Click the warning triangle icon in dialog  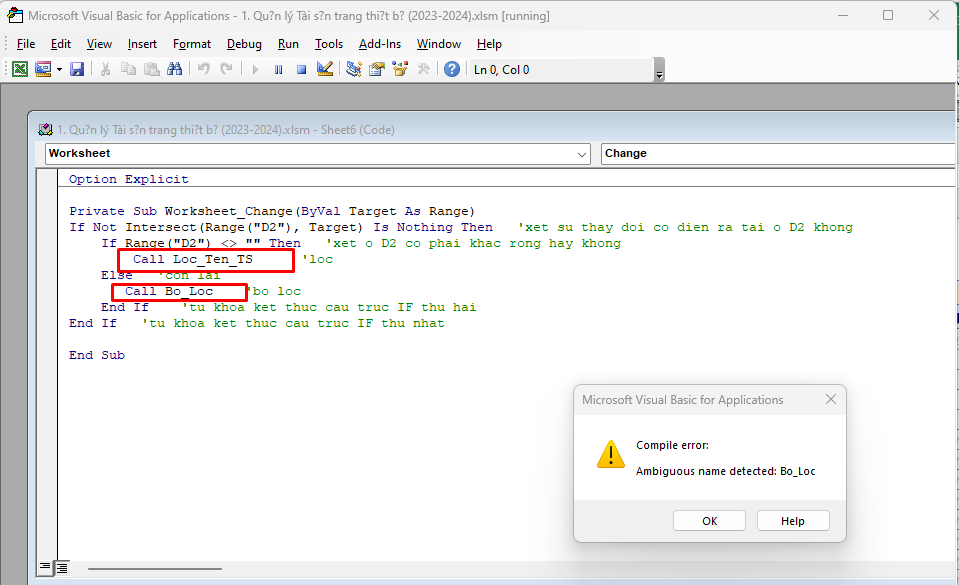[610, 455]
